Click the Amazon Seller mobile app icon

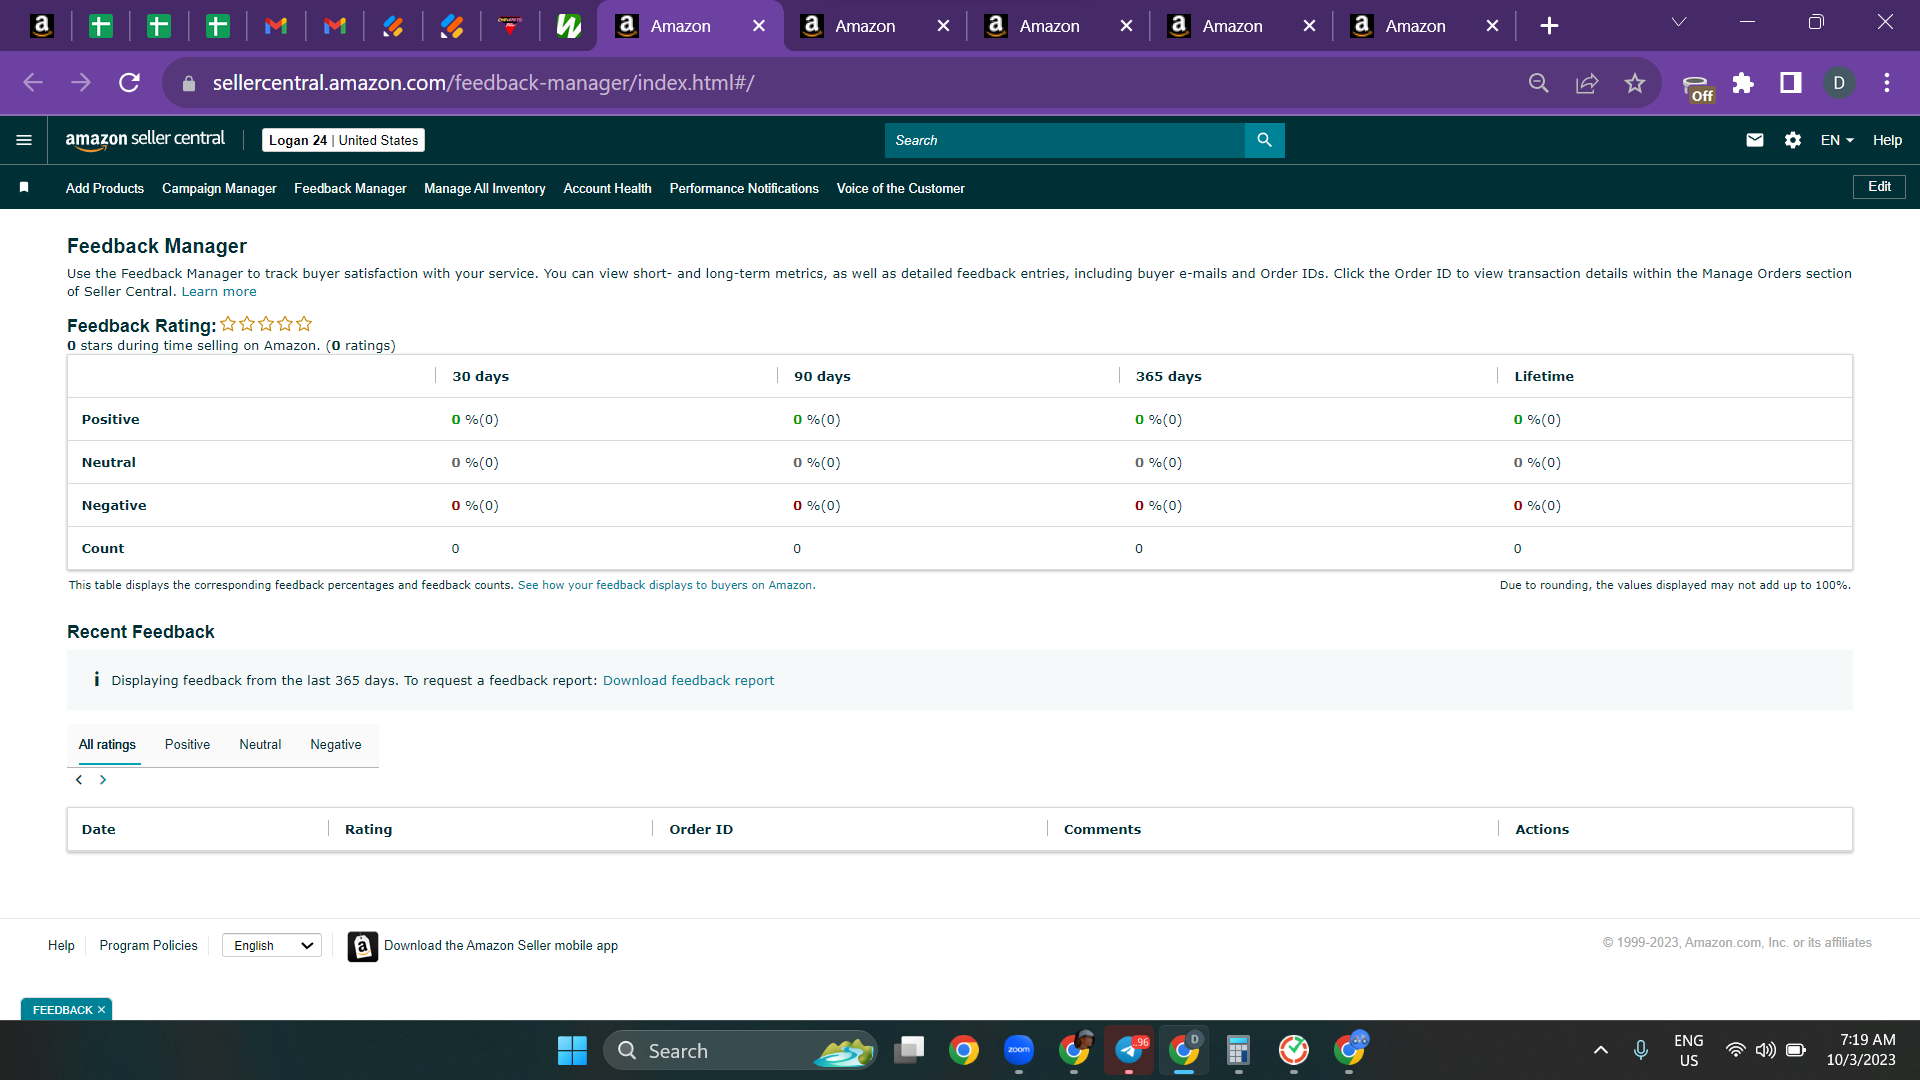click(x=362, y=946)
